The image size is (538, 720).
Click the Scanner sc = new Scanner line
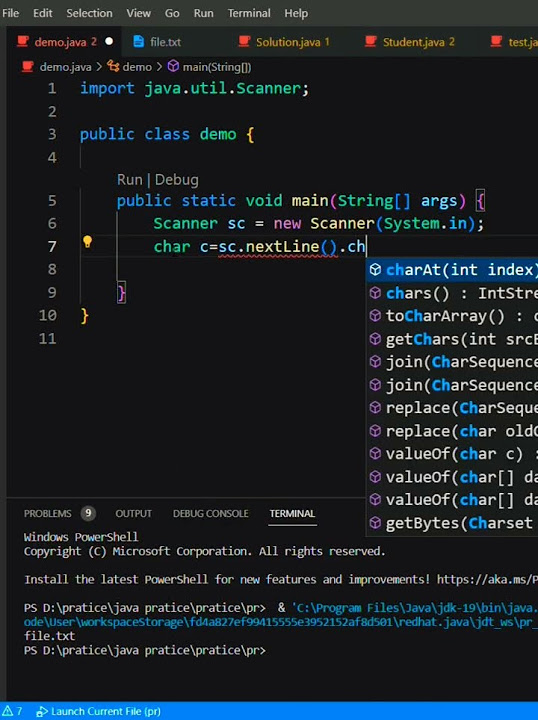tap(319, 224)
